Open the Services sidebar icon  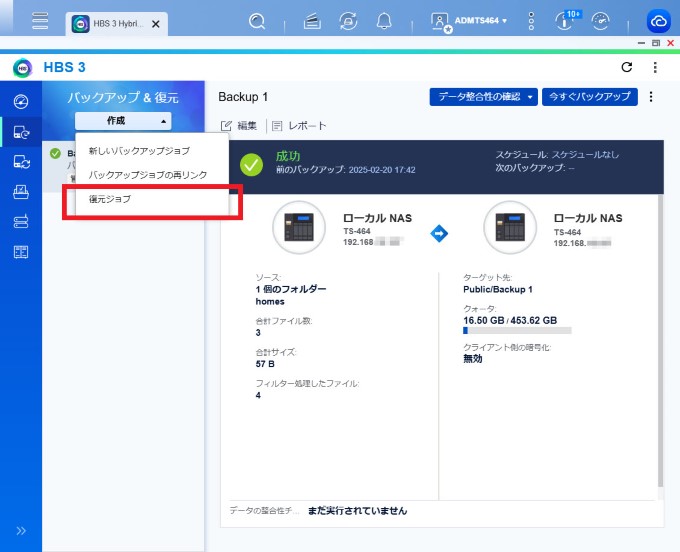pos(21,252)
